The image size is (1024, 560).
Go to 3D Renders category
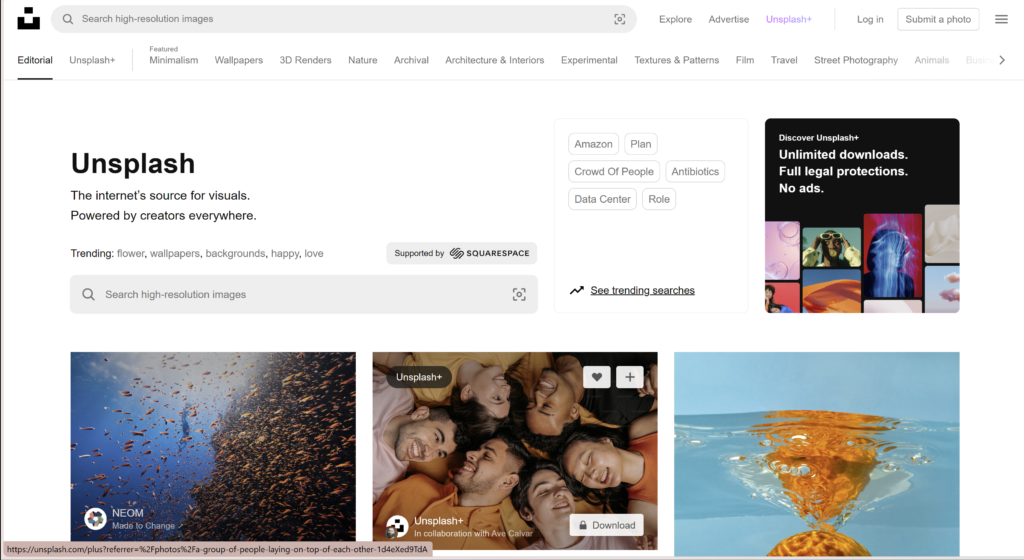tap(305, 60)
